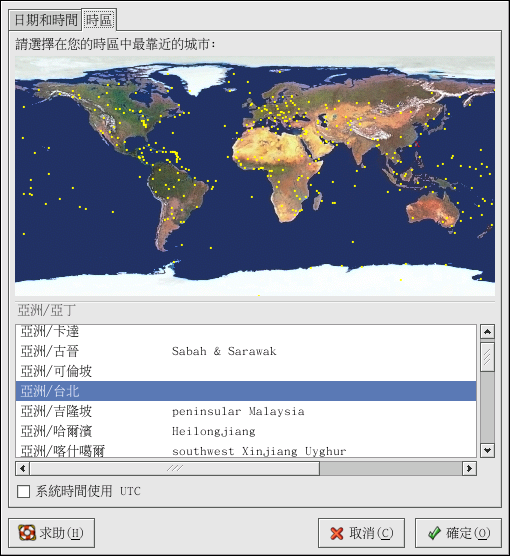The height and width of the screenshot is (556, 510).
Task: Click the horizontal scroll-right arrow
Action: (x=469, y=468)
